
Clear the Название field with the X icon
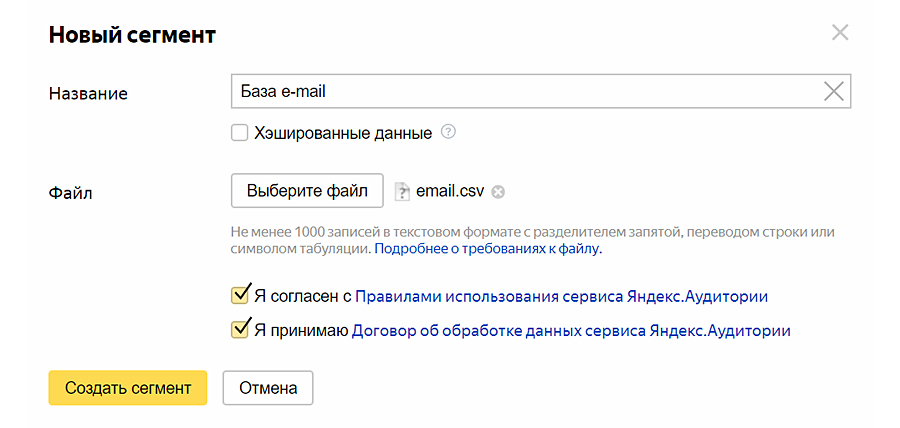point(833,91)
